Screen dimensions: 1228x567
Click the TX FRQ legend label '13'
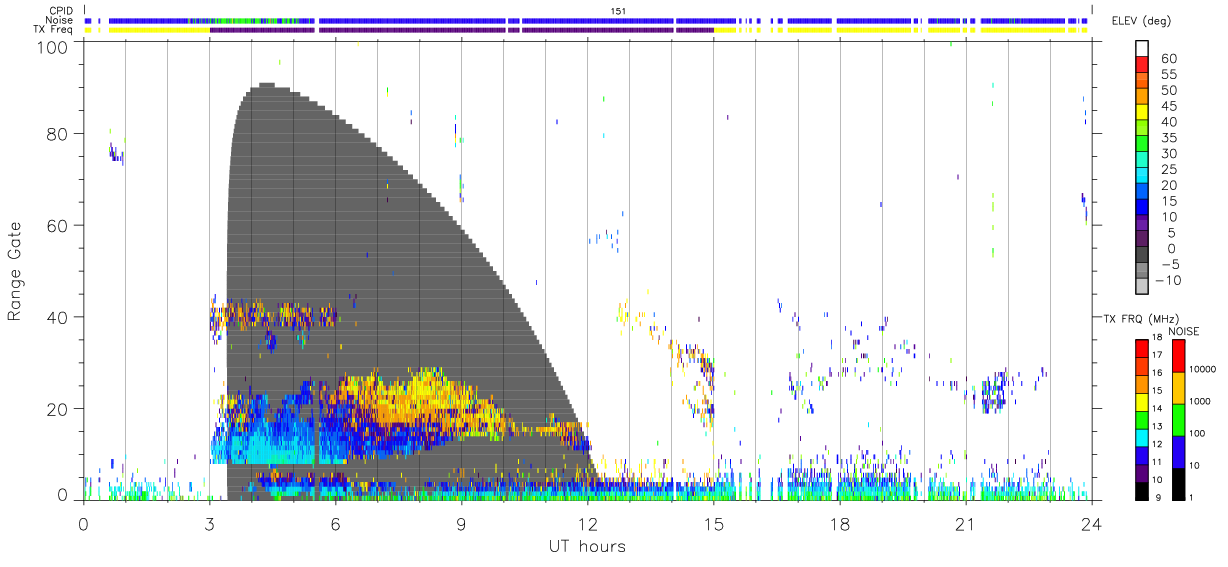pos(1156,427)
